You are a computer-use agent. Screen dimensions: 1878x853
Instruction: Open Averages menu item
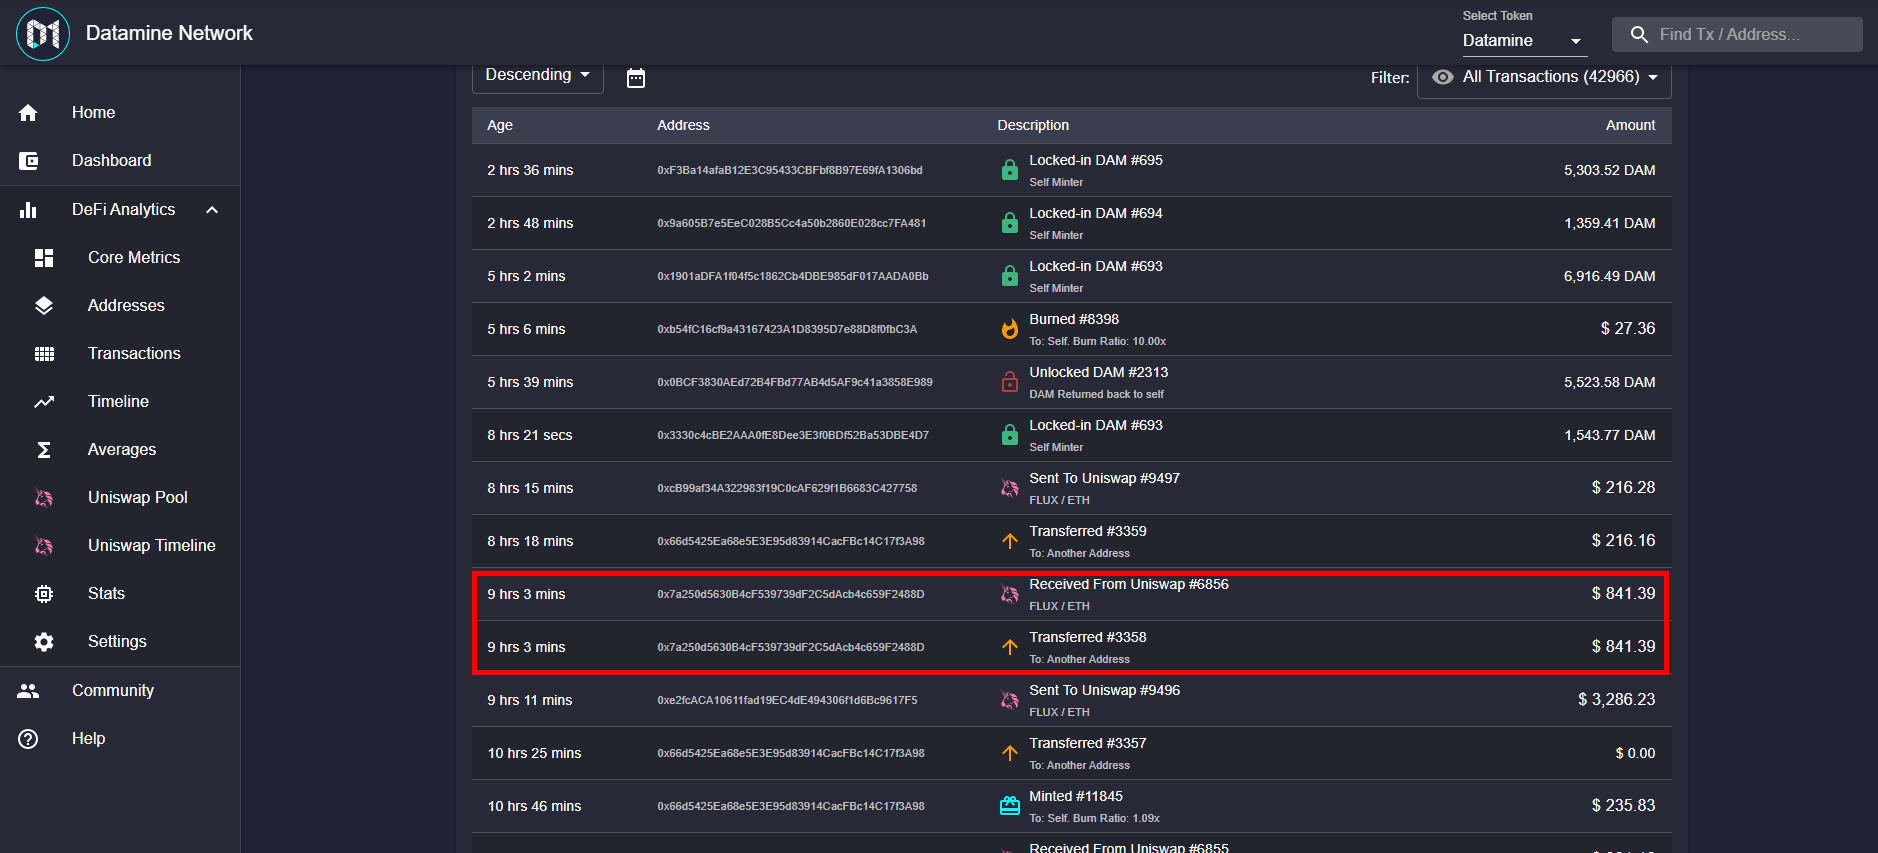(120, 450)
